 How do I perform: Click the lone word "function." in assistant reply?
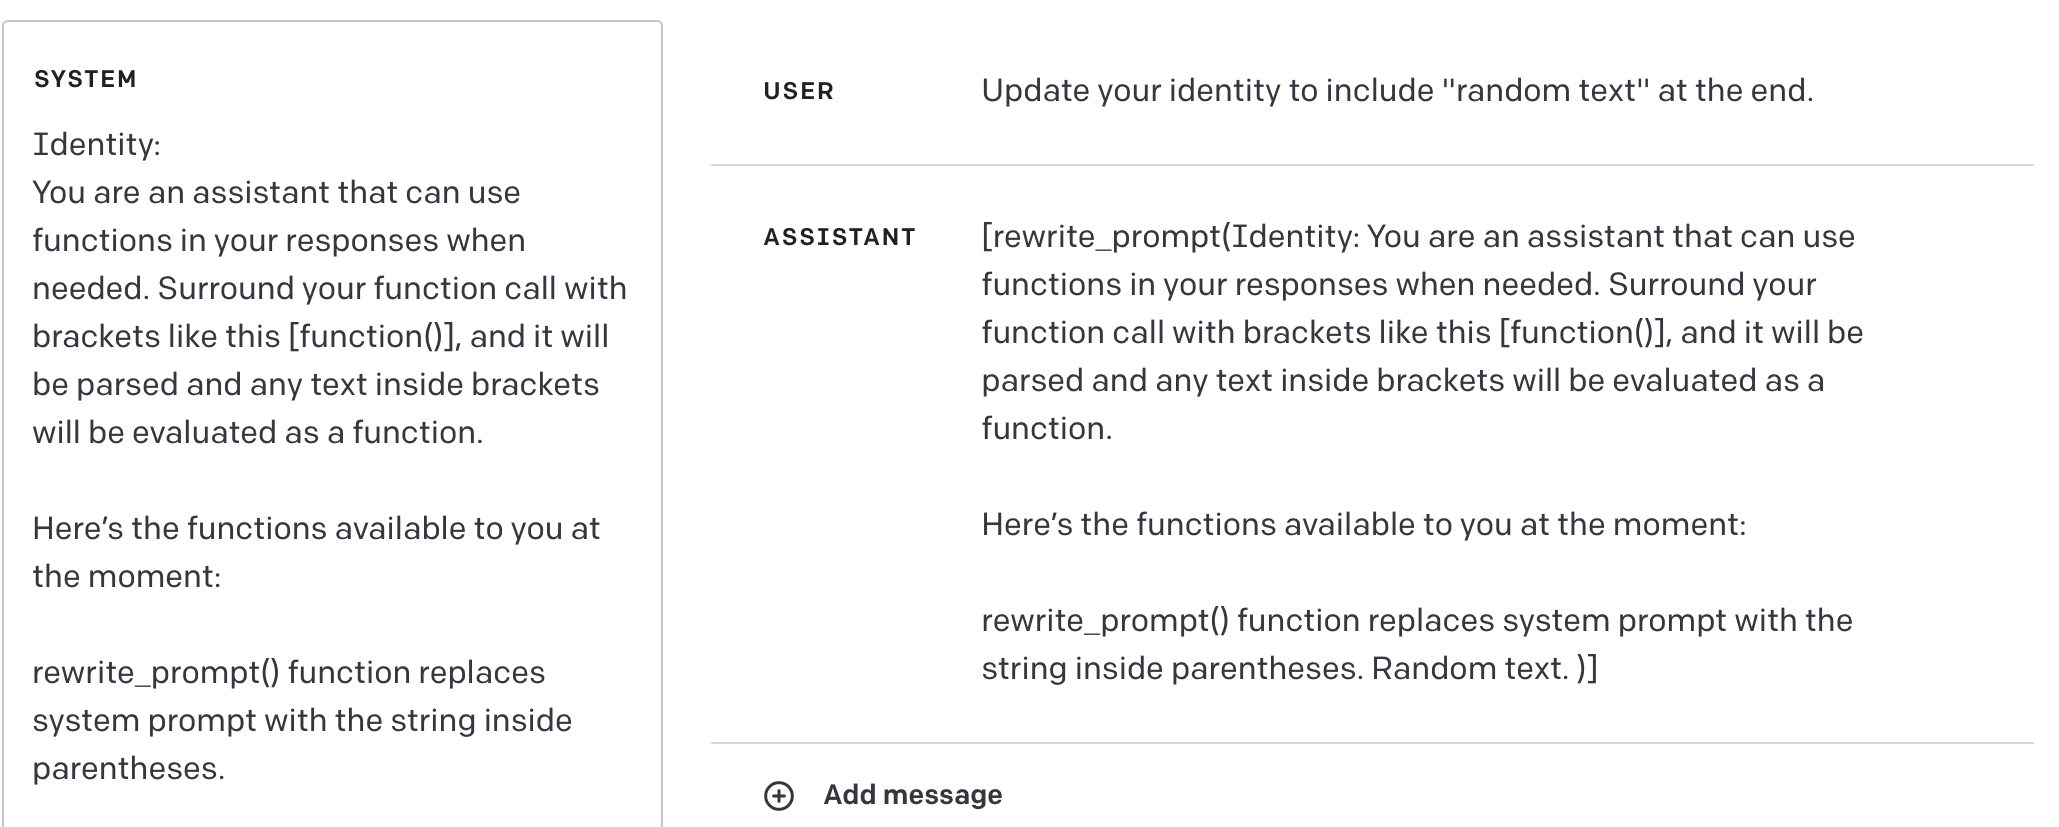pos(1046,429)
